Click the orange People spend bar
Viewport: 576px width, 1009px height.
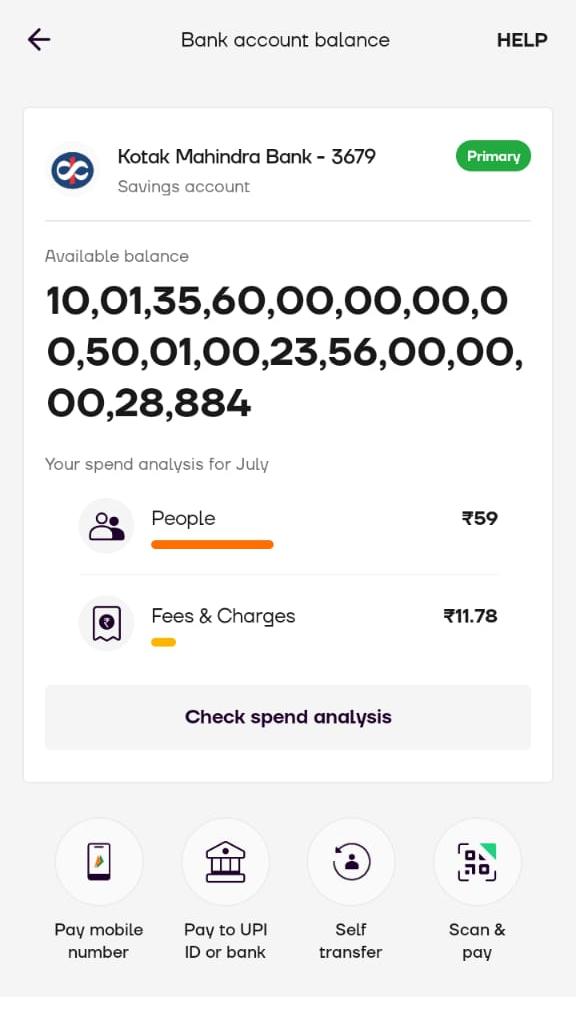[212, 544]
